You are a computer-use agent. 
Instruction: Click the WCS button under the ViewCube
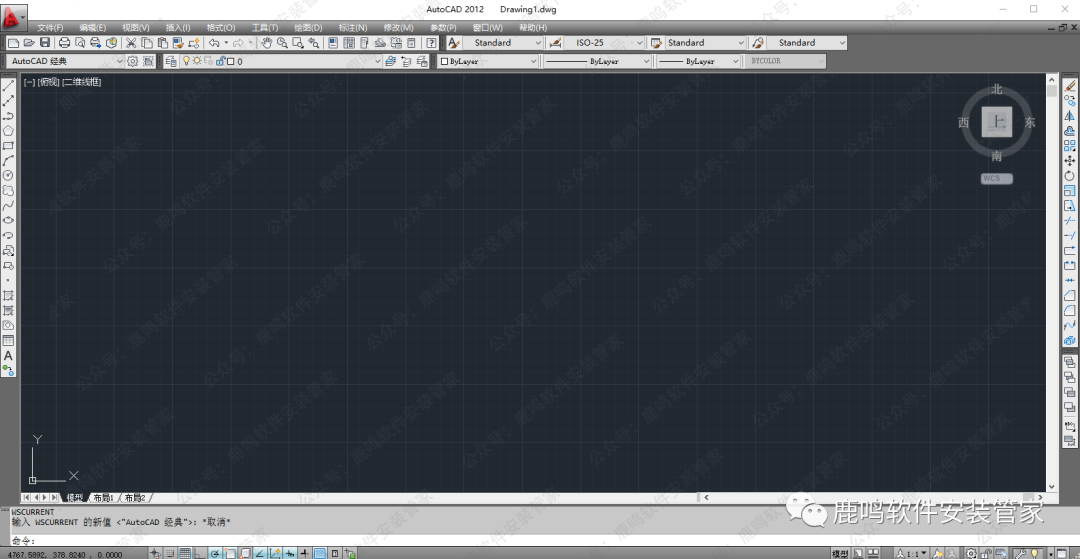point(996,179)
